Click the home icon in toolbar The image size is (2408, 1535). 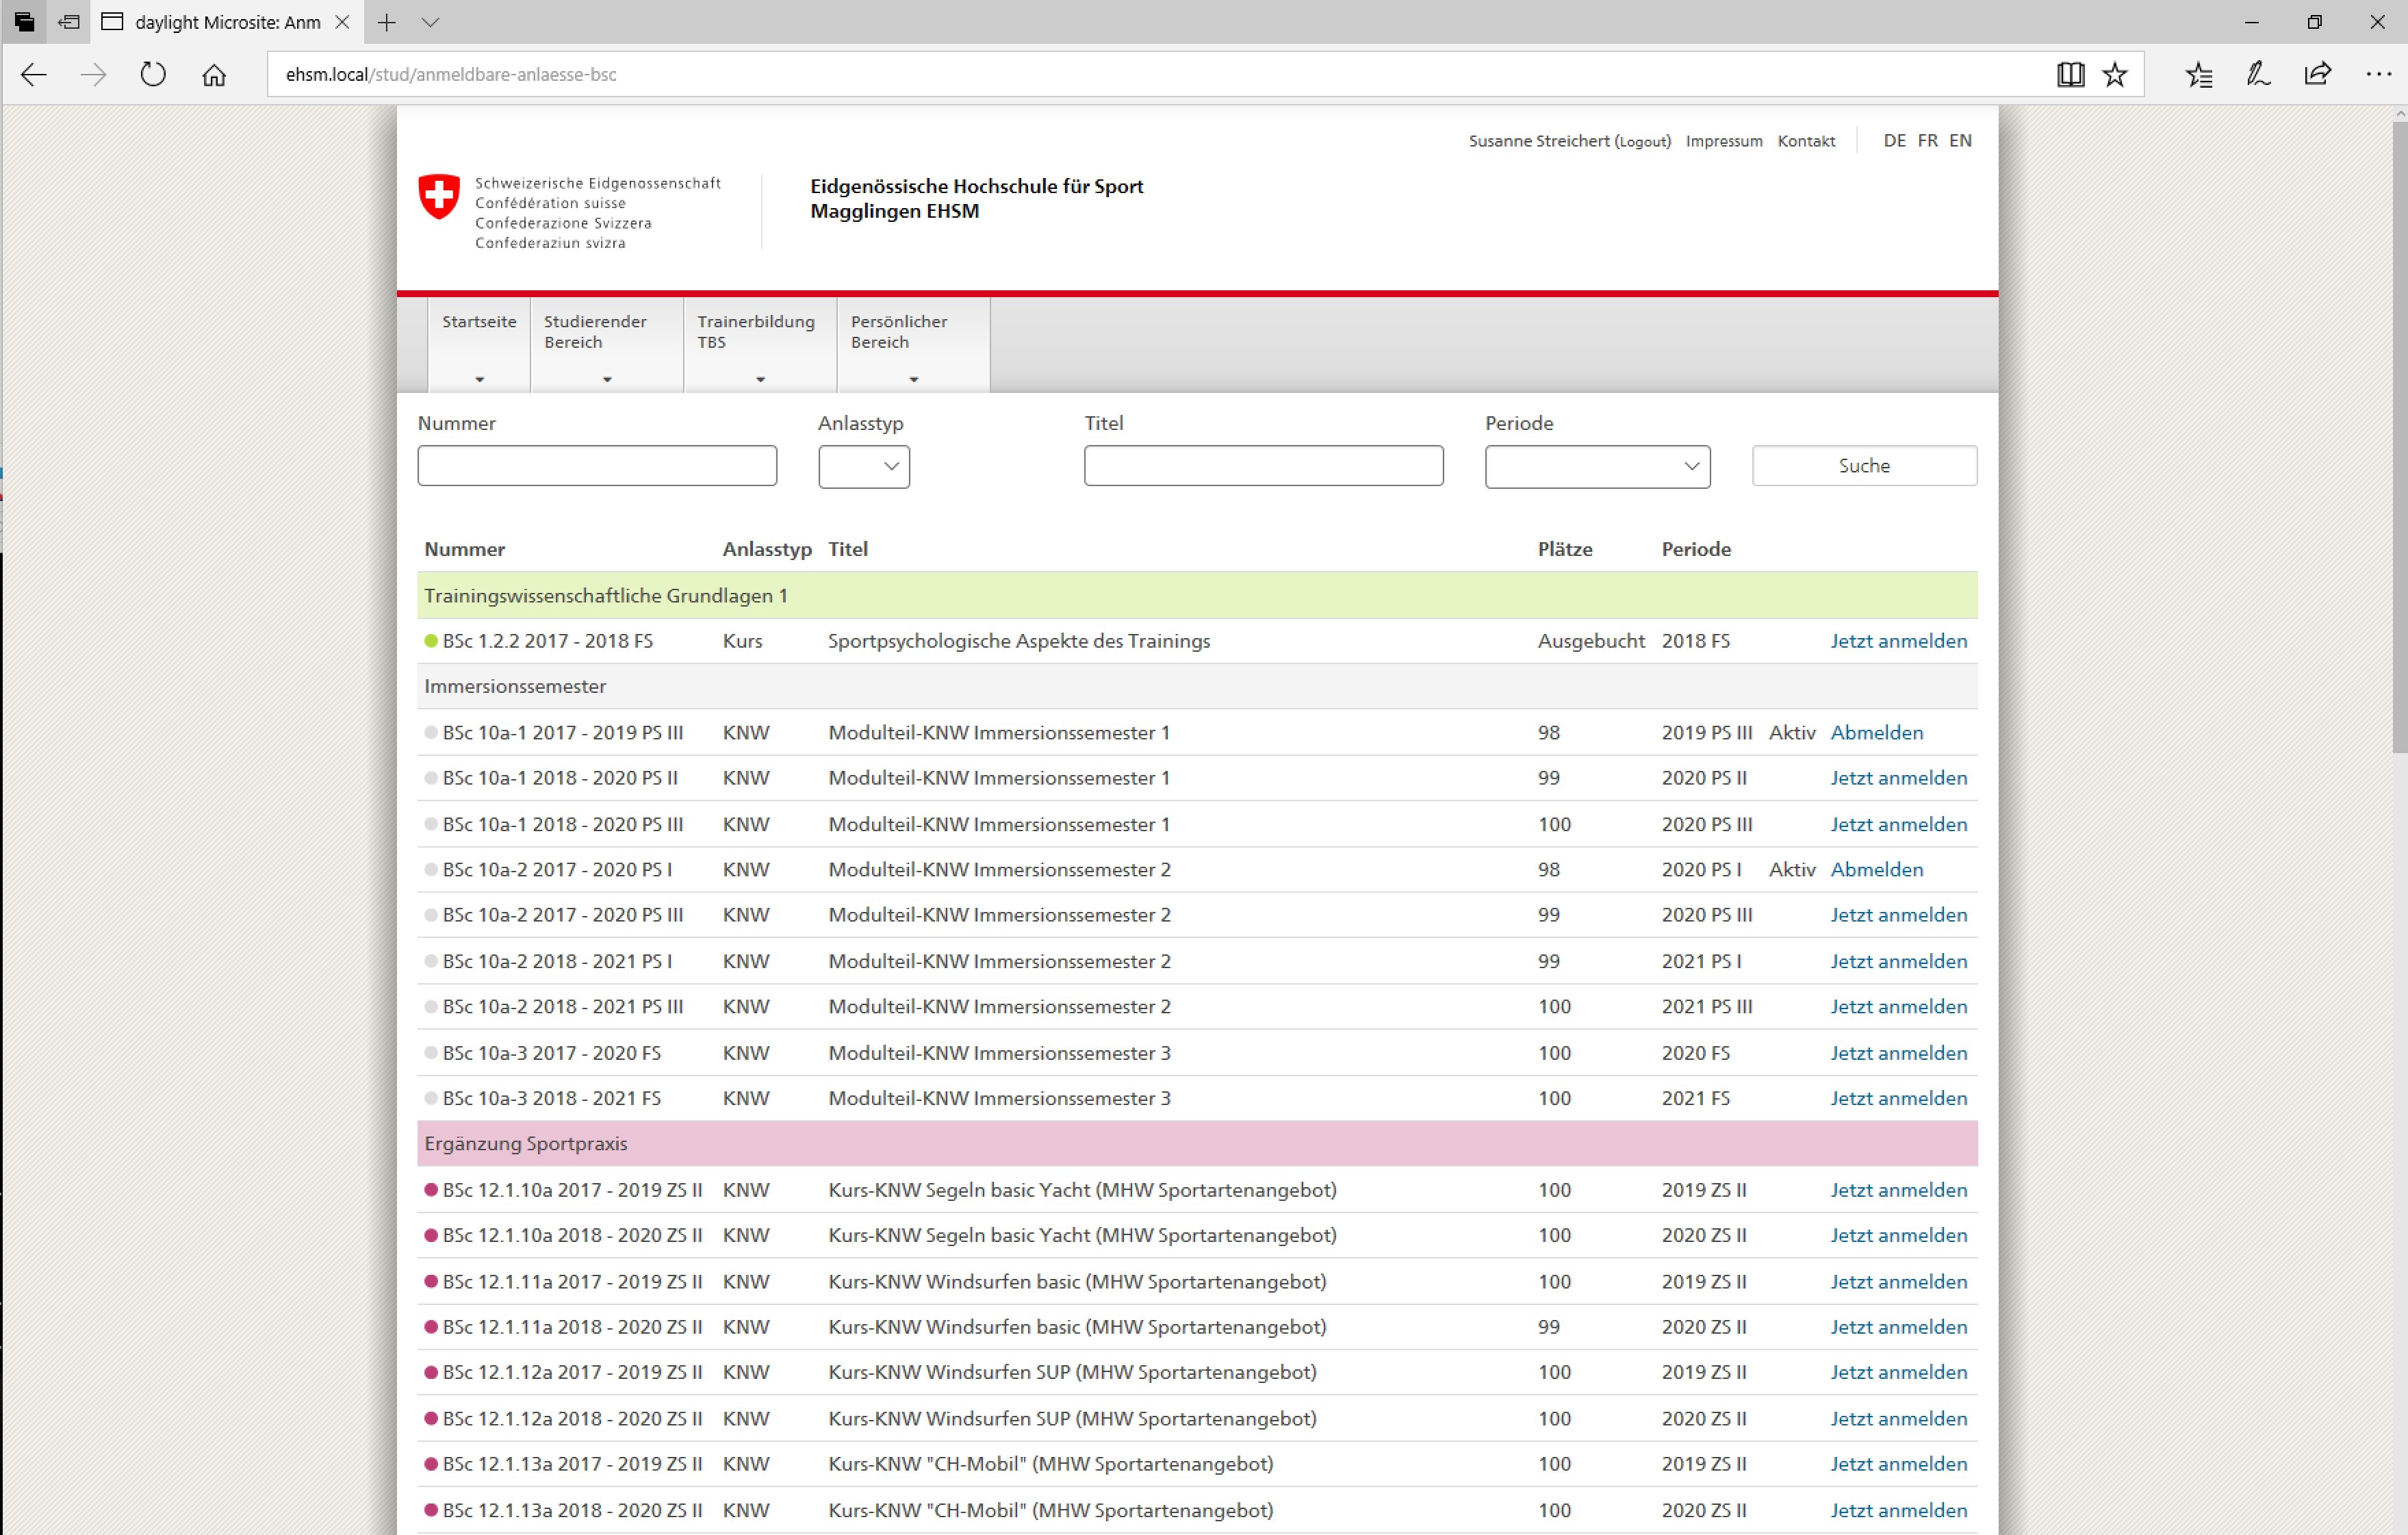[x=214, y=74]
